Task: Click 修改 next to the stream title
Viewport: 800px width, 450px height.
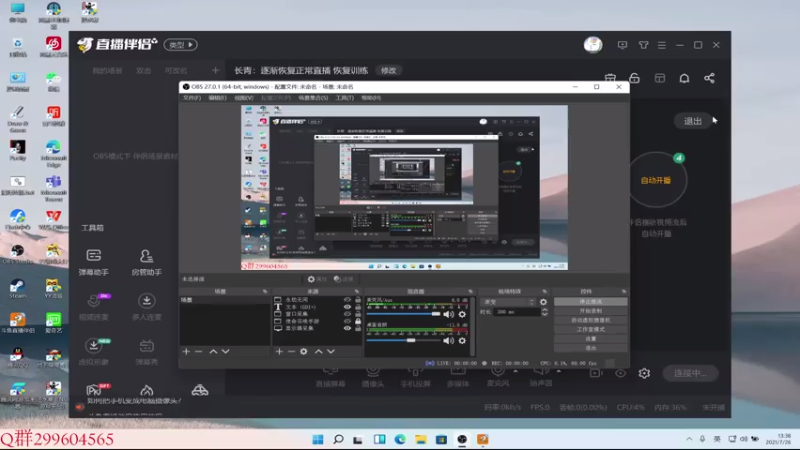Action: coord(388,70)
